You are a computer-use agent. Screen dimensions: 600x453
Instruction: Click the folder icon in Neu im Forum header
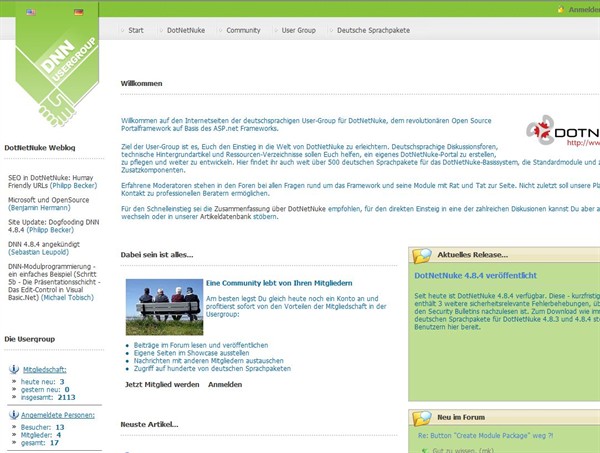point(423,415)
